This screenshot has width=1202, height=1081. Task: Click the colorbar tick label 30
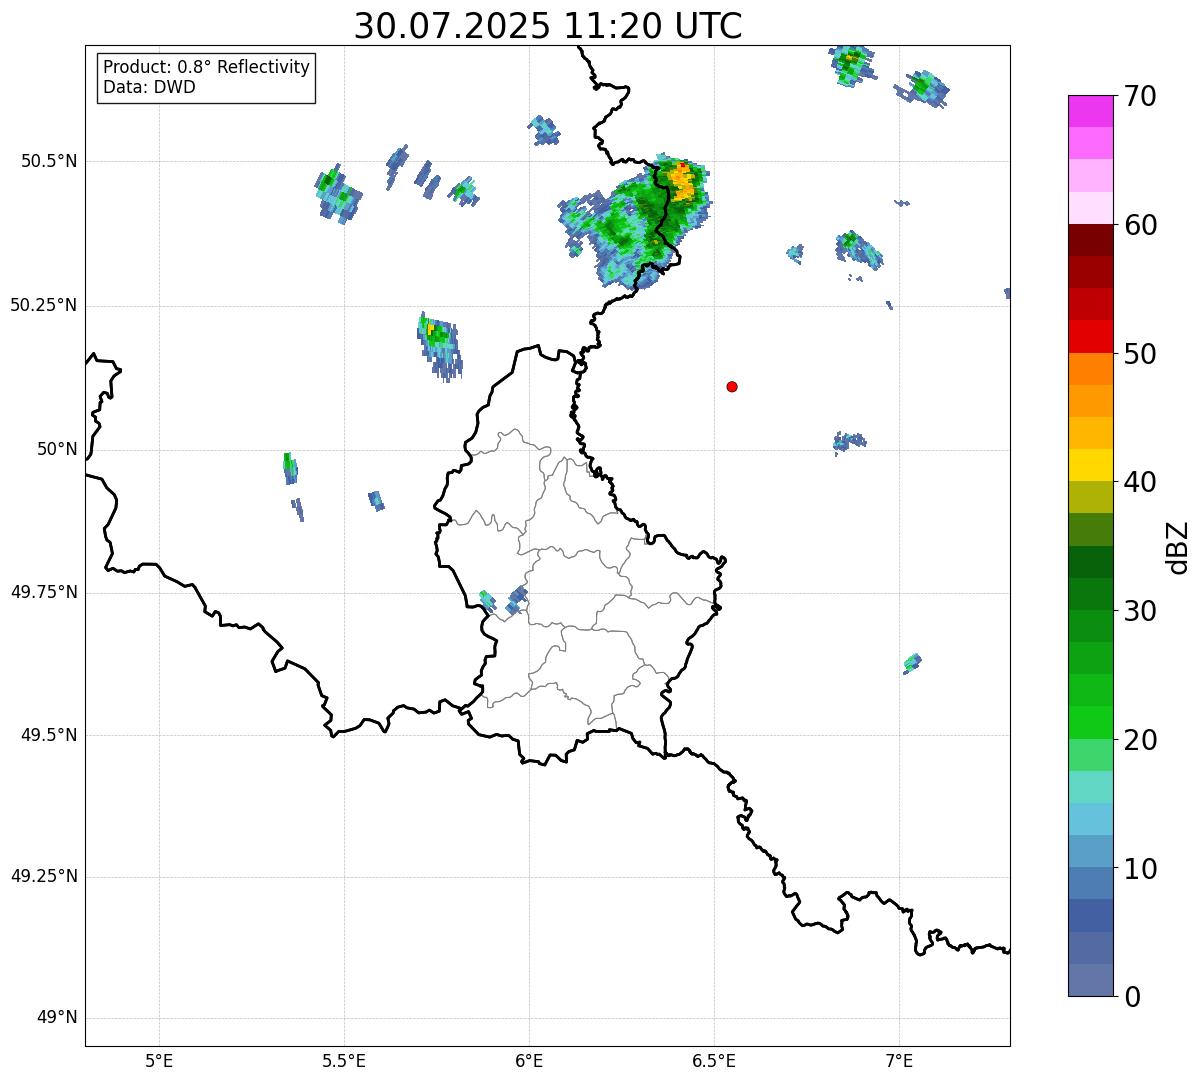1139,611
